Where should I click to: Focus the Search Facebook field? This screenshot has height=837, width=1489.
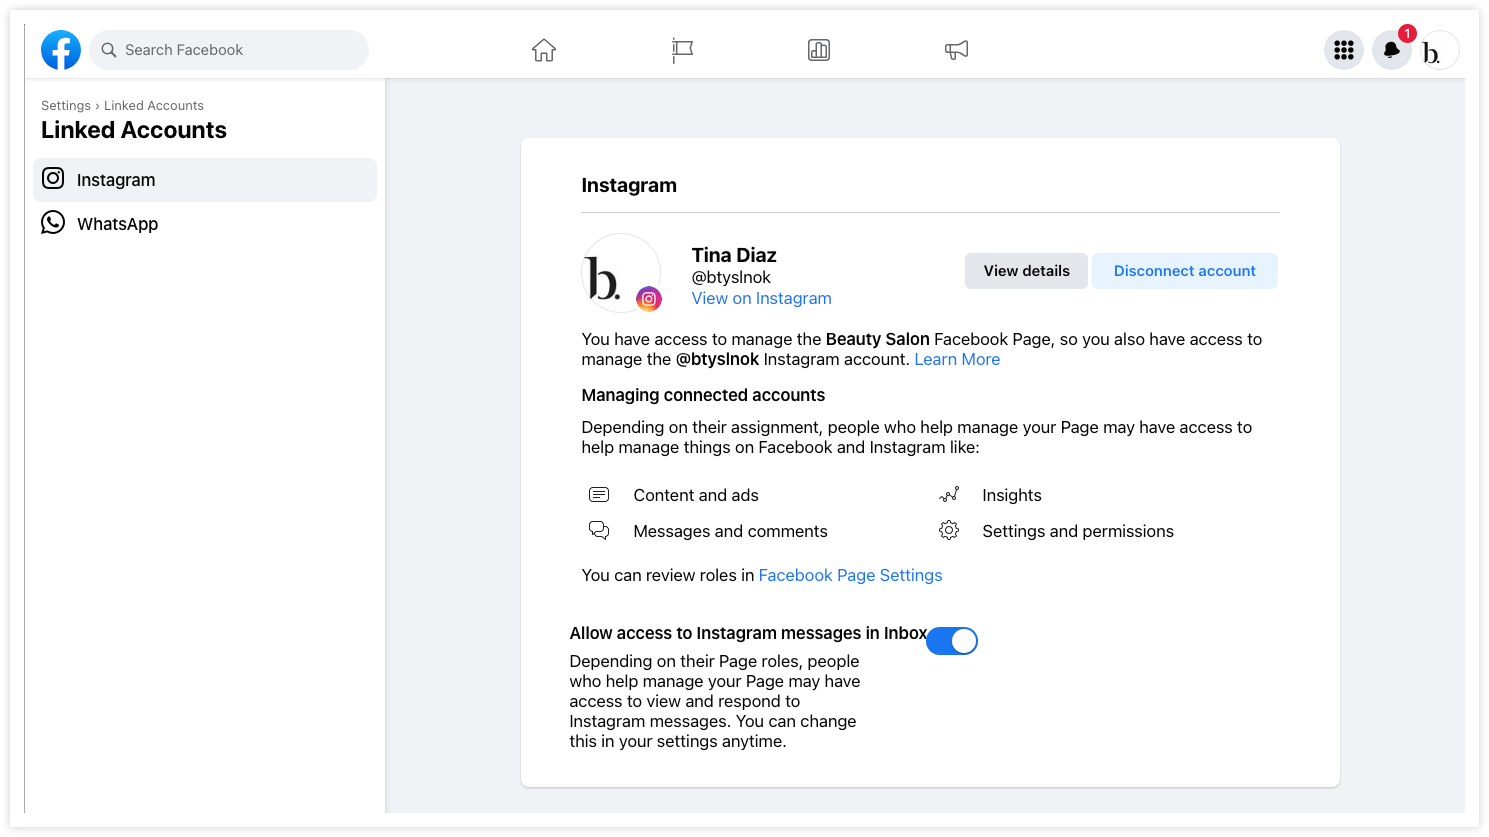click(x=229, y=50)
